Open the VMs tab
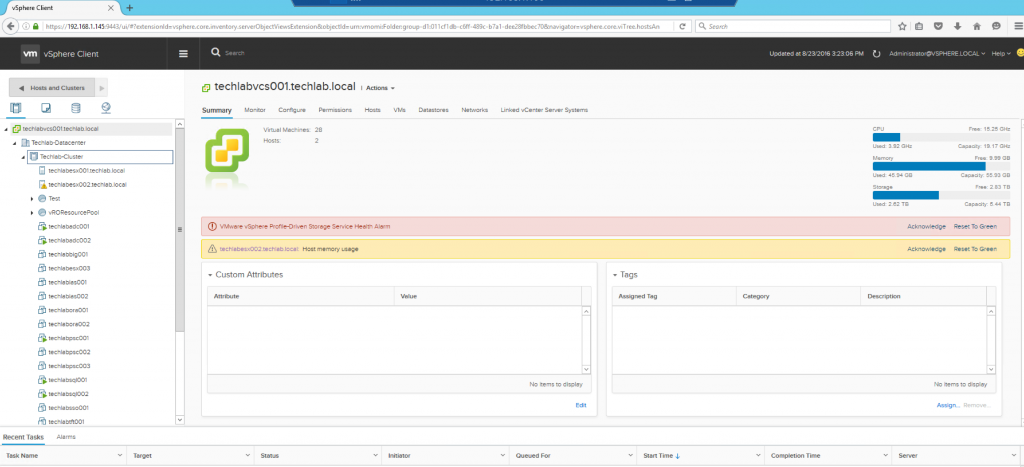 pyautogui.click(x=400, y=110)
